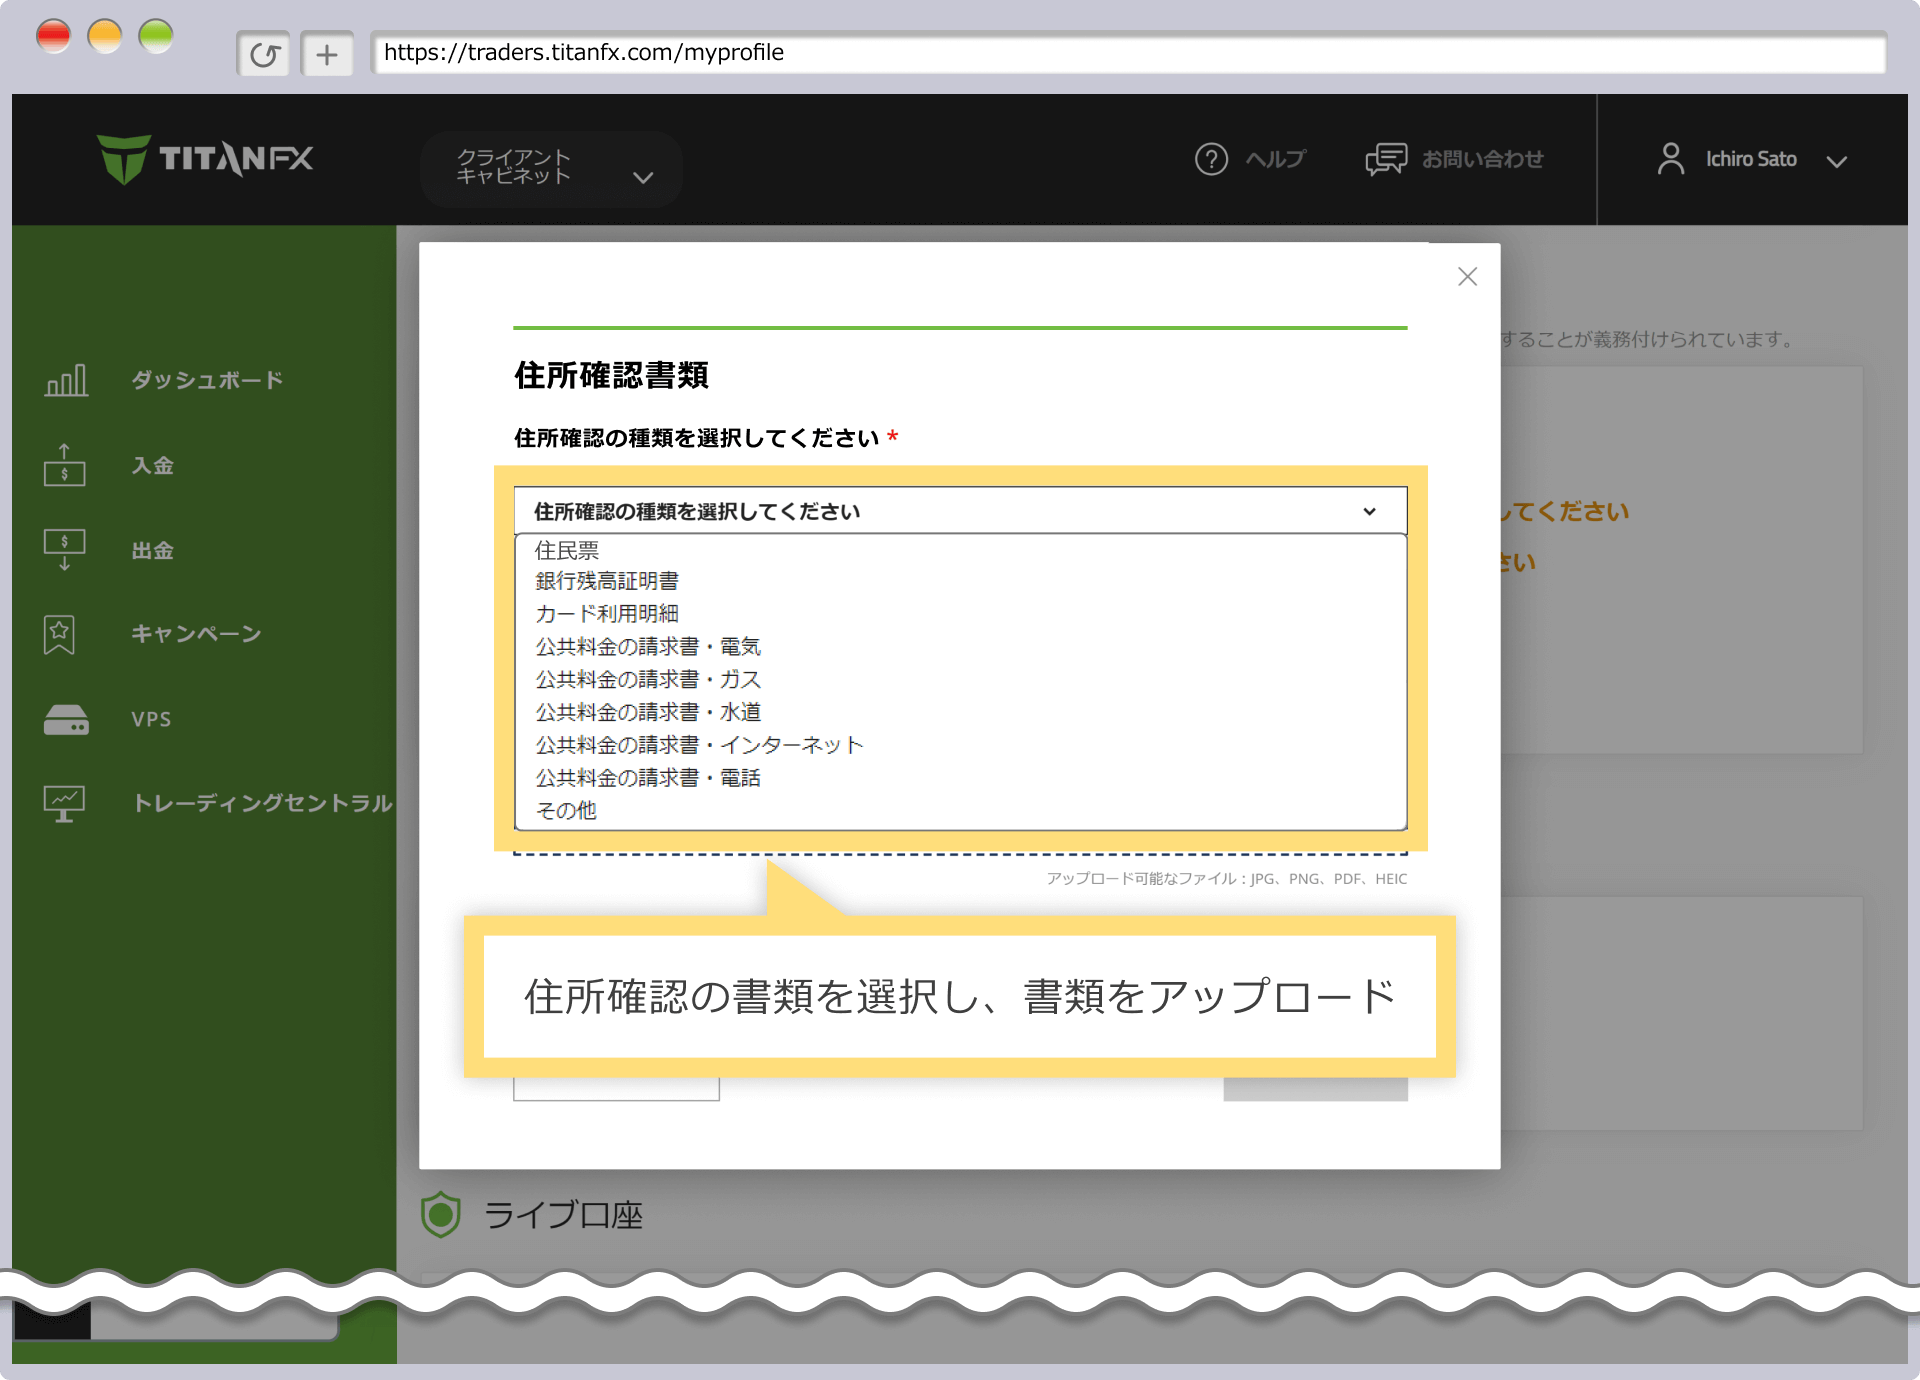Image resolution: width=1920 pixels, height=1380 pixels.
Task: Click the contact chat bubble icon
Action: 1386,159
